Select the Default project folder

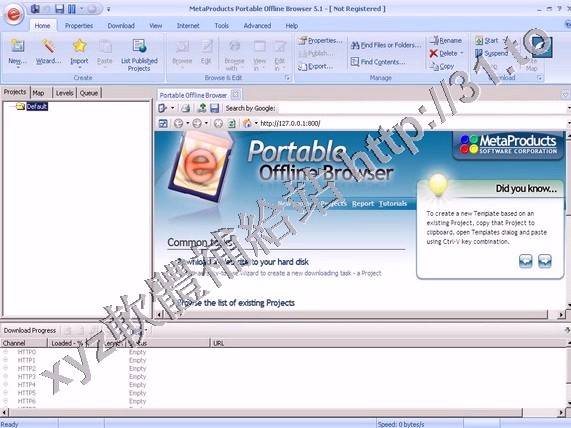click(32, 106)
